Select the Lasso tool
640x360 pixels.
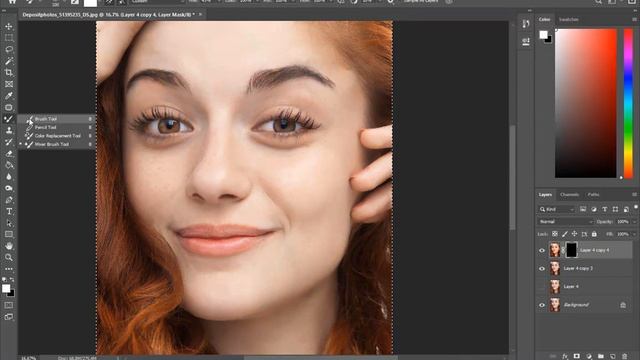tap(9, 49)
